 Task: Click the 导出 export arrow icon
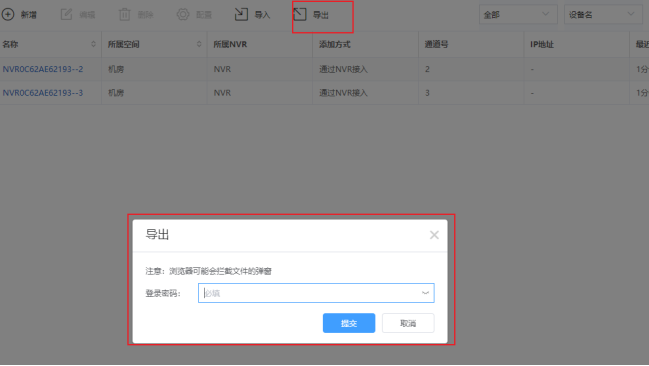[300, 14]
